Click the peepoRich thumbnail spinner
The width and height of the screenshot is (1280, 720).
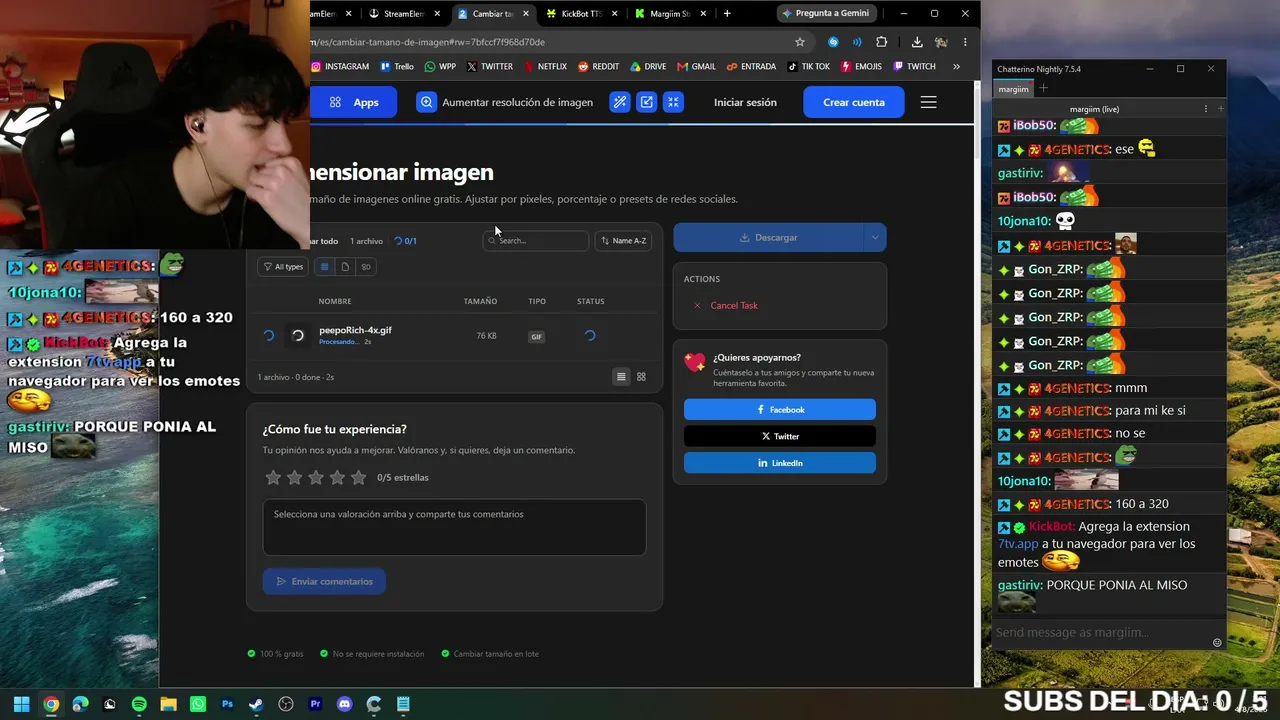[297, 336]
